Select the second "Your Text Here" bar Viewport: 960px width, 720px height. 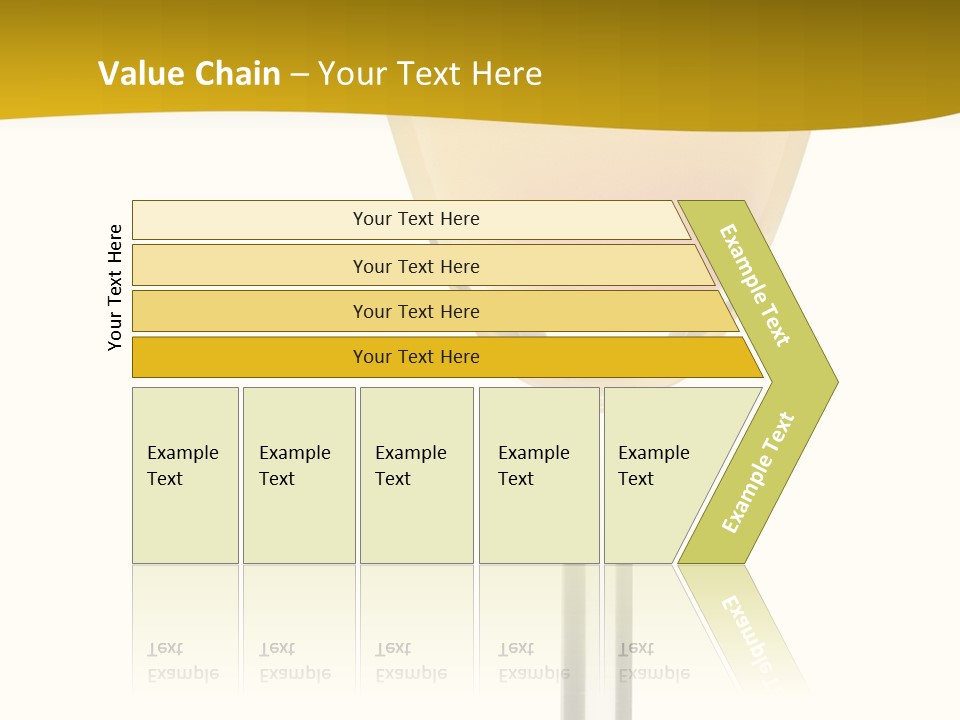[x=415, y=266]
